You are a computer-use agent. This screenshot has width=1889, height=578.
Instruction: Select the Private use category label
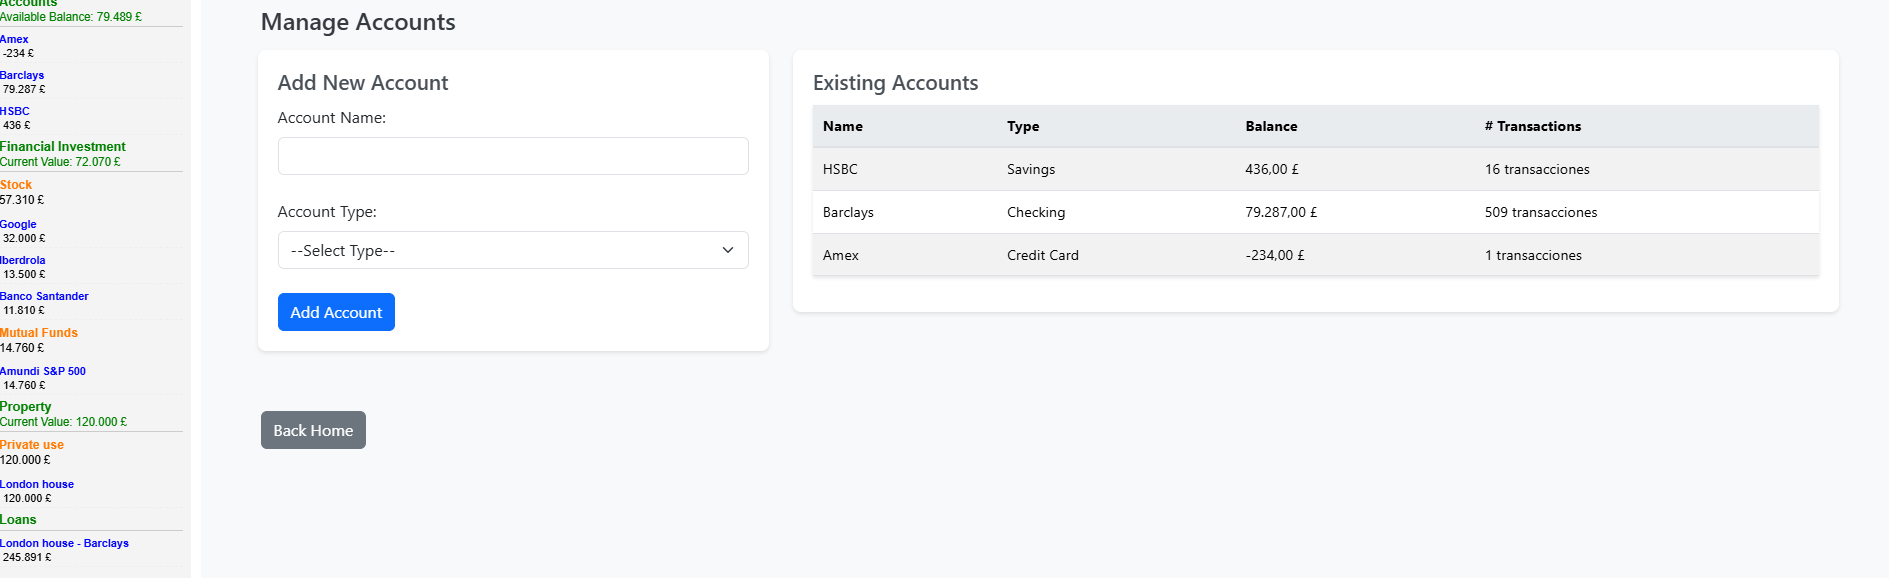pyautogui.click(x=32, y=445)
